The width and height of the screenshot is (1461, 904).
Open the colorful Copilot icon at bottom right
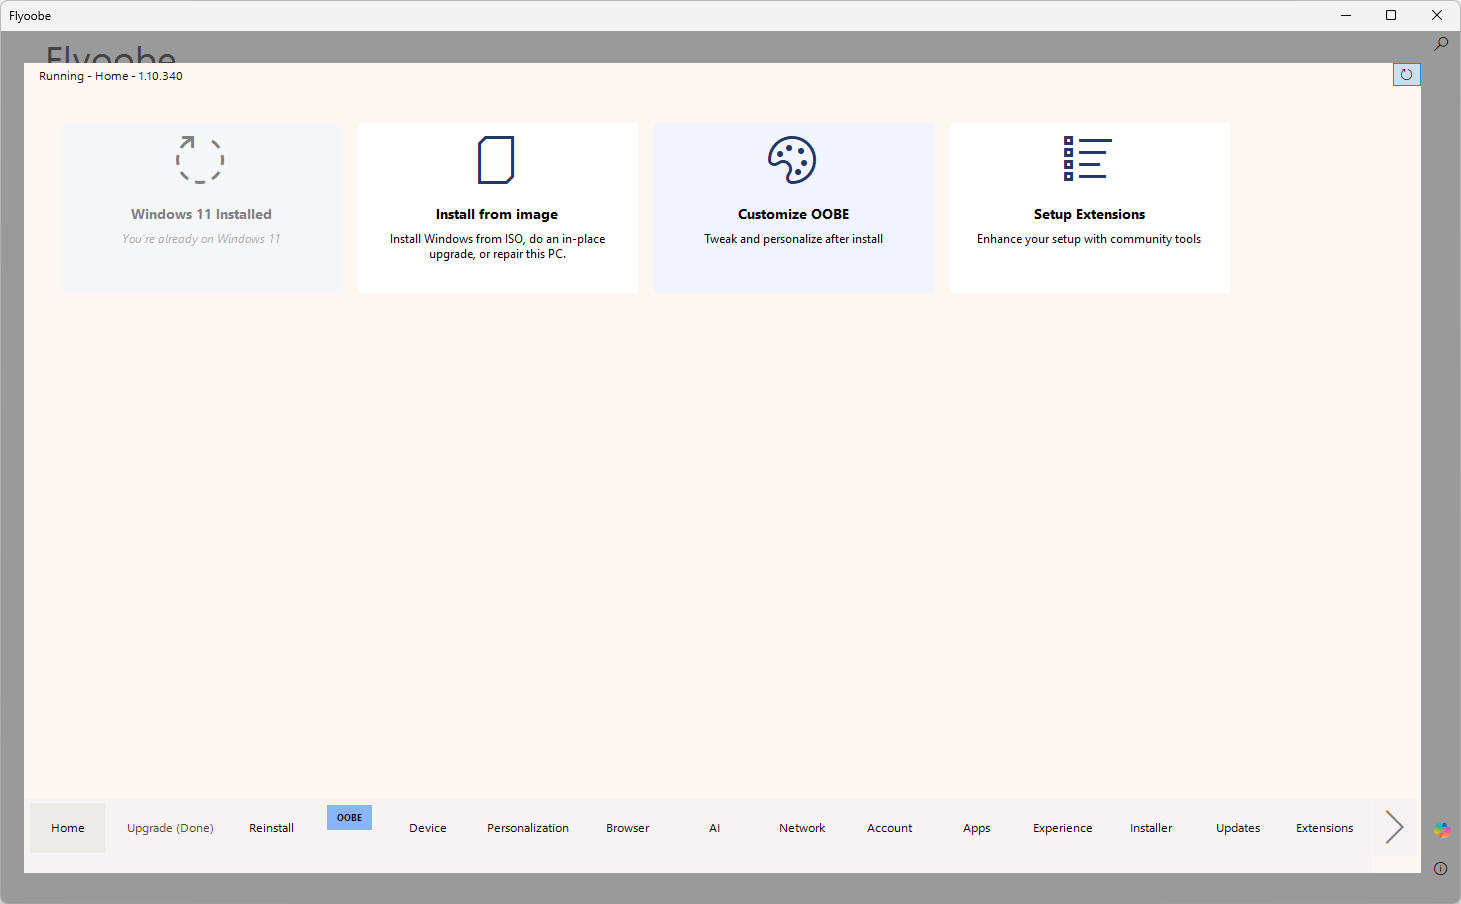[1441, 830]
